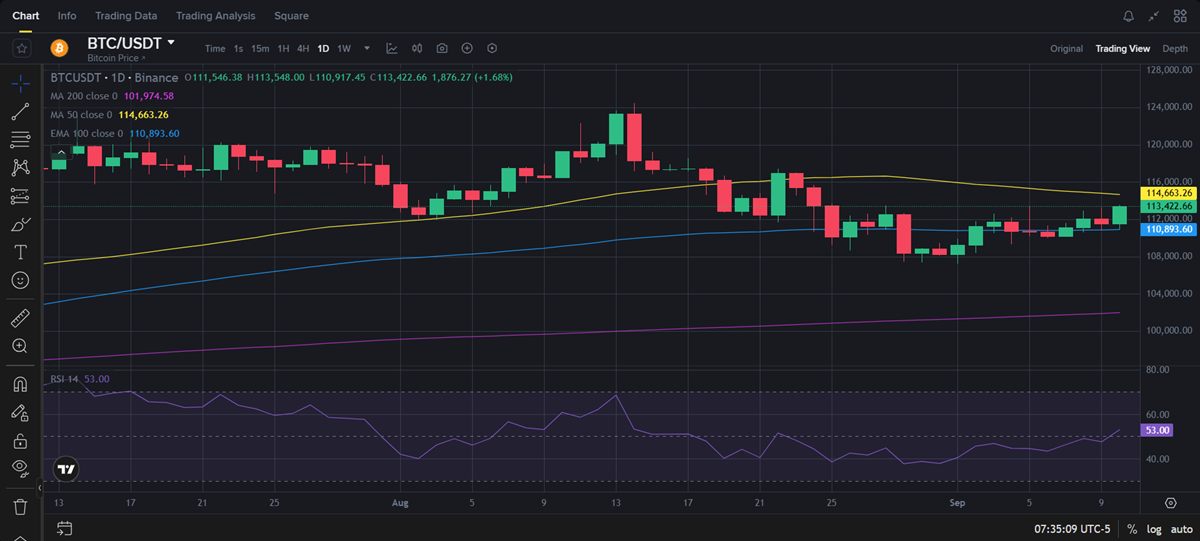1200x541 pixels.
Task: Open the notifications bell icon
Action: pyautogui.click(x=1129, y=16)
